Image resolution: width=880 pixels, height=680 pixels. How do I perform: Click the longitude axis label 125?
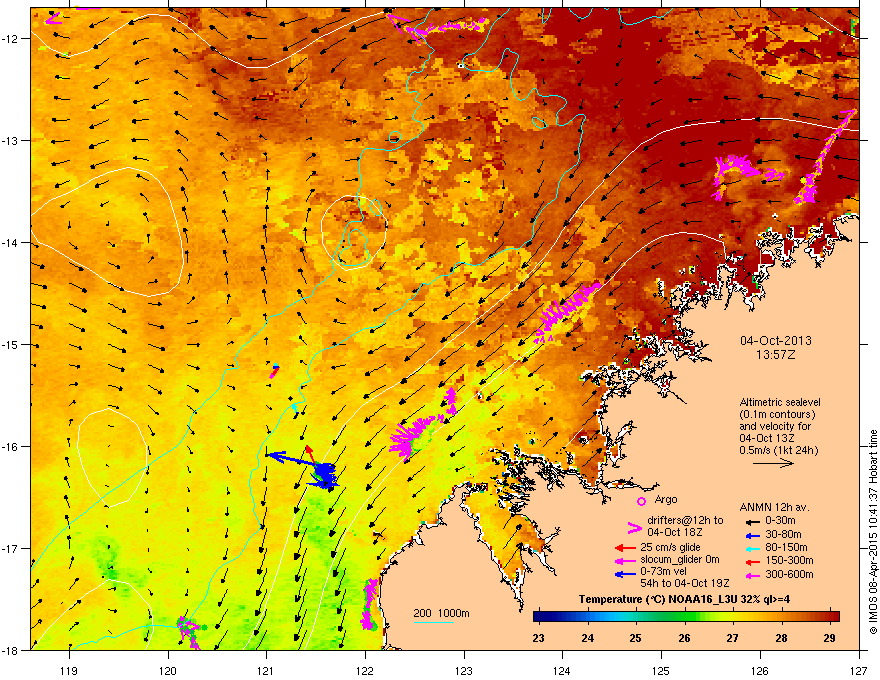point(661,670)
